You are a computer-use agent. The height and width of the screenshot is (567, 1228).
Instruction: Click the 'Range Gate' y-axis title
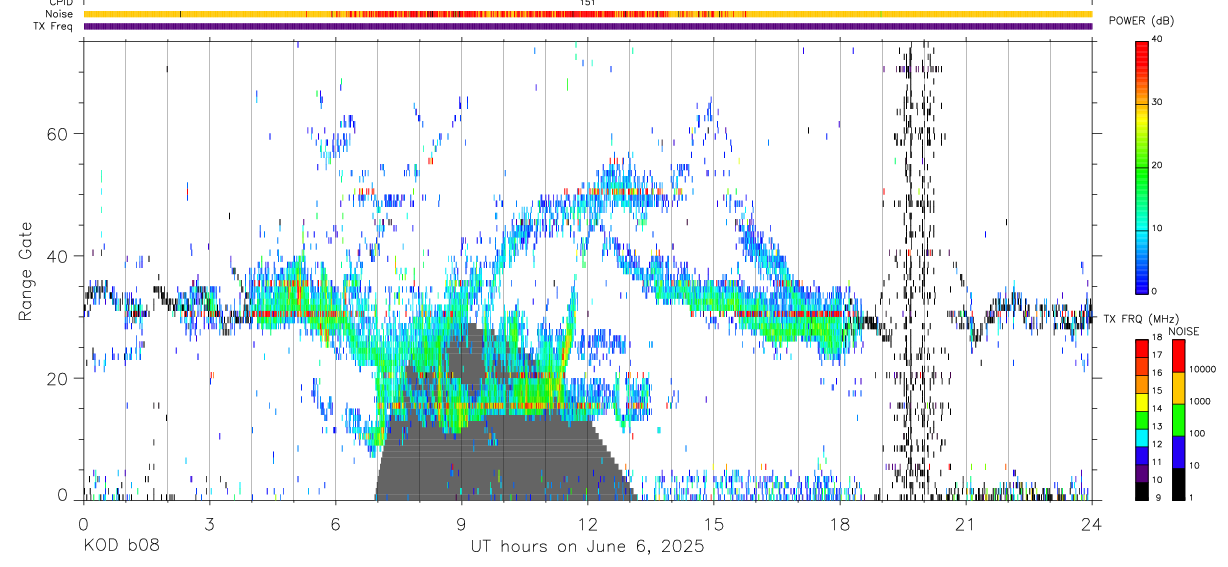coord(25,271)
